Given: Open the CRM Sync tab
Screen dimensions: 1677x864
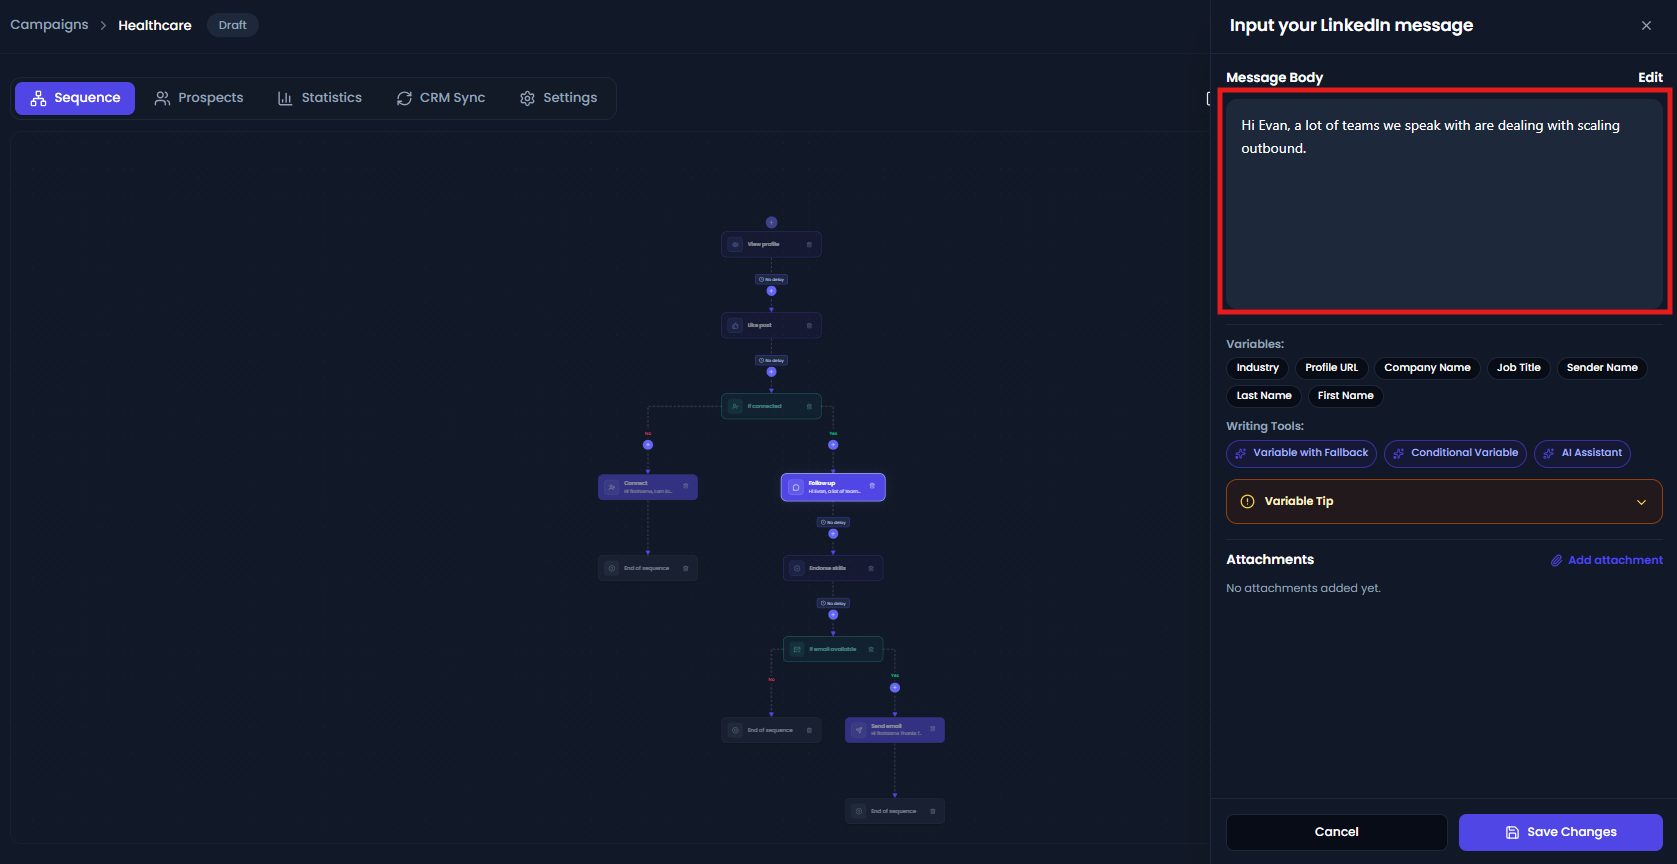Looking at the screenshot, I should point(441,98).
